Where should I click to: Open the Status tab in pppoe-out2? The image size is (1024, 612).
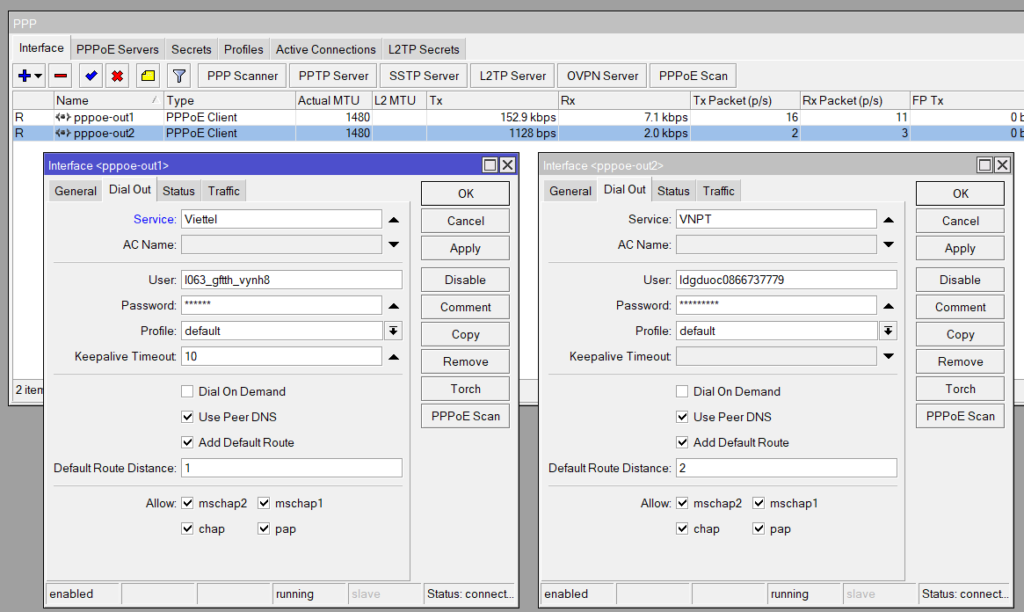[x=673, y=191]
